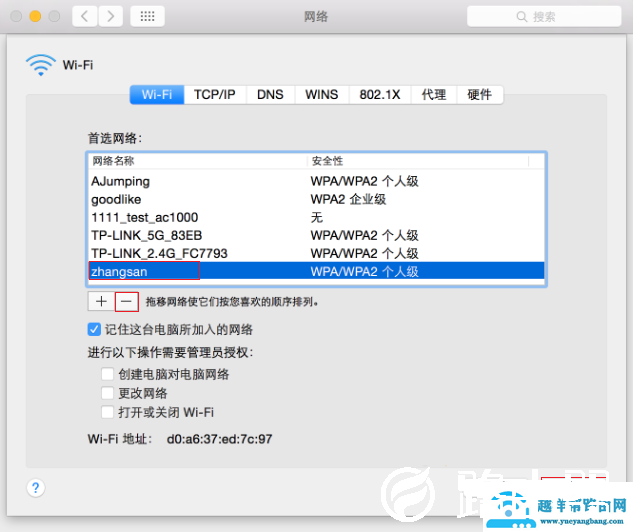Toggle 记住这台电脑所加入的网络 checkbox
This screenshot has width=633, height=532.
tap(94, 329)
